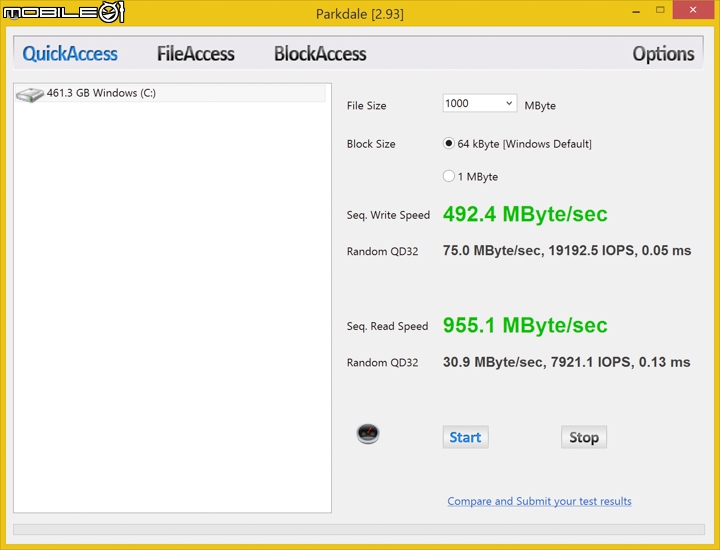Start the benchmark with the Start button
This screenshot has height=550, width=720.
click(x=465, y=437)
